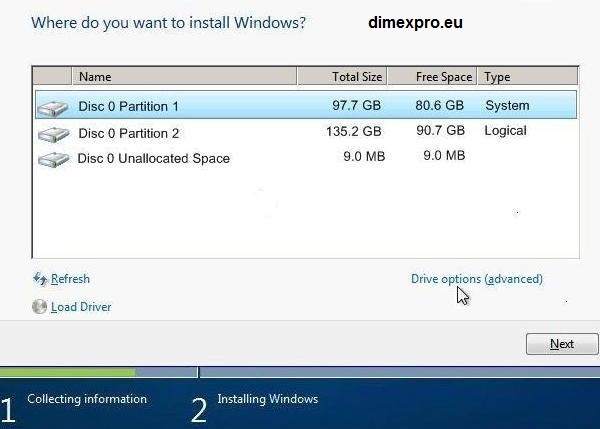600x429 pixels.
Task: Click the 90.7 GB free space value
Action: (x=440, y=130)
